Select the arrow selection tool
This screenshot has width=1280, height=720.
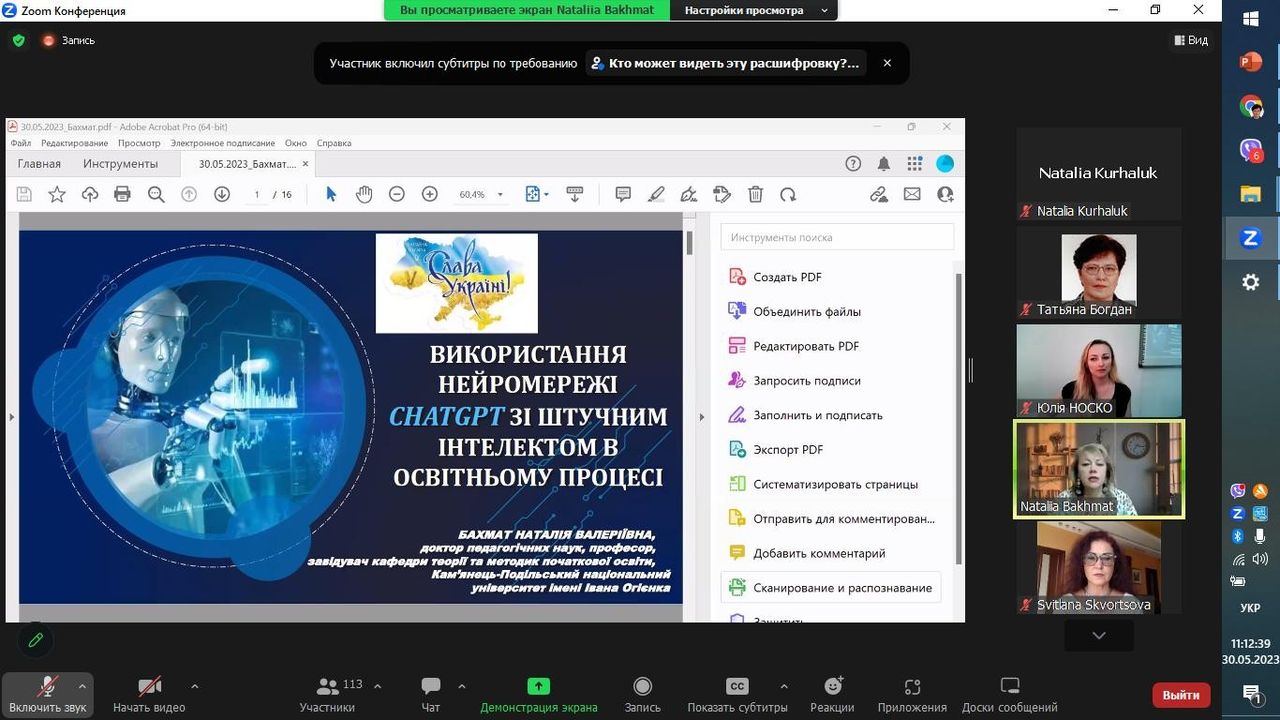point(331,194)
